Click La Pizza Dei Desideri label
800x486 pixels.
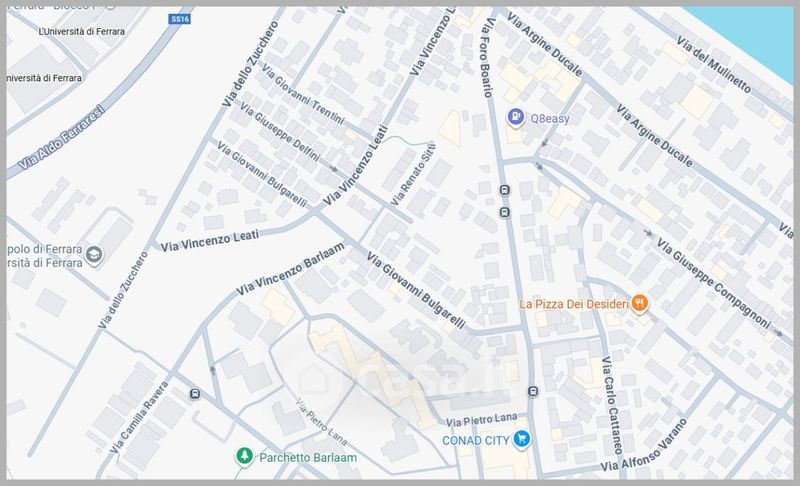coord(574,304)
